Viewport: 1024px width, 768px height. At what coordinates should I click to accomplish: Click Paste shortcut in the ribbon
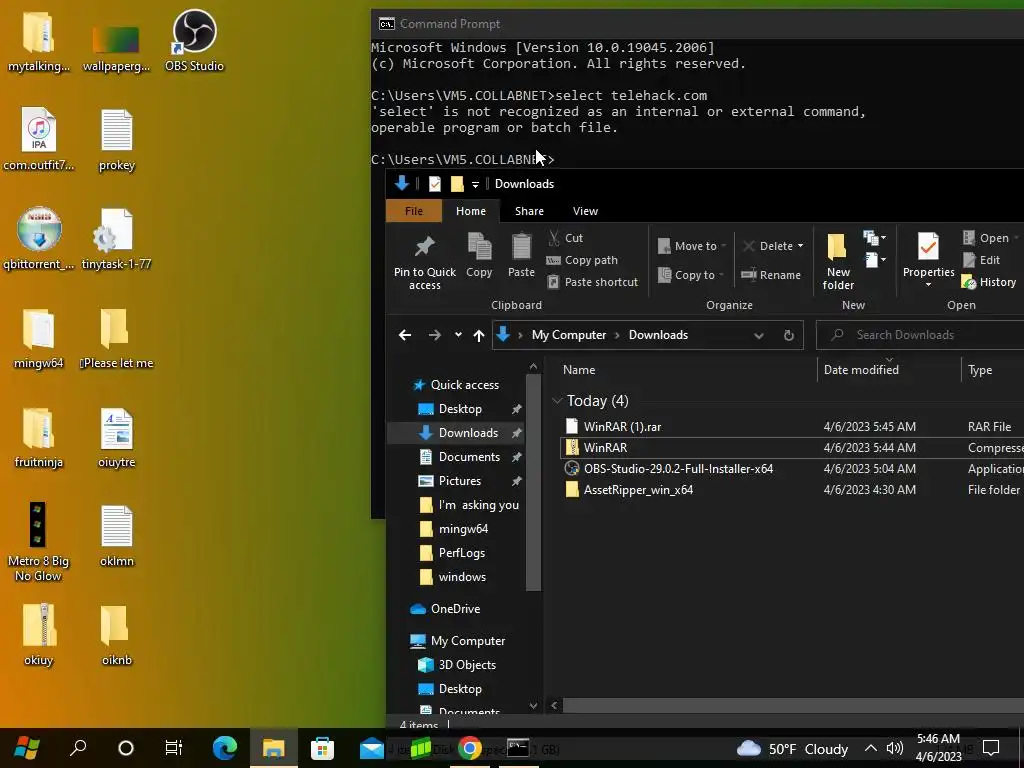pos(592,281)
